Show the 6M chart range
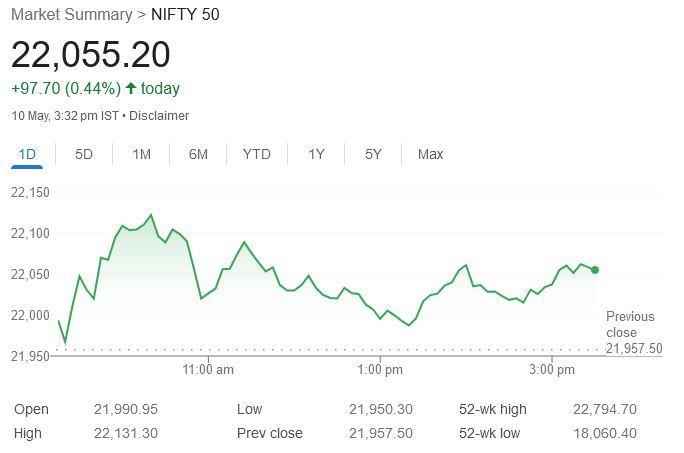This screenshot has width=684, height=453. coord(198,154)
